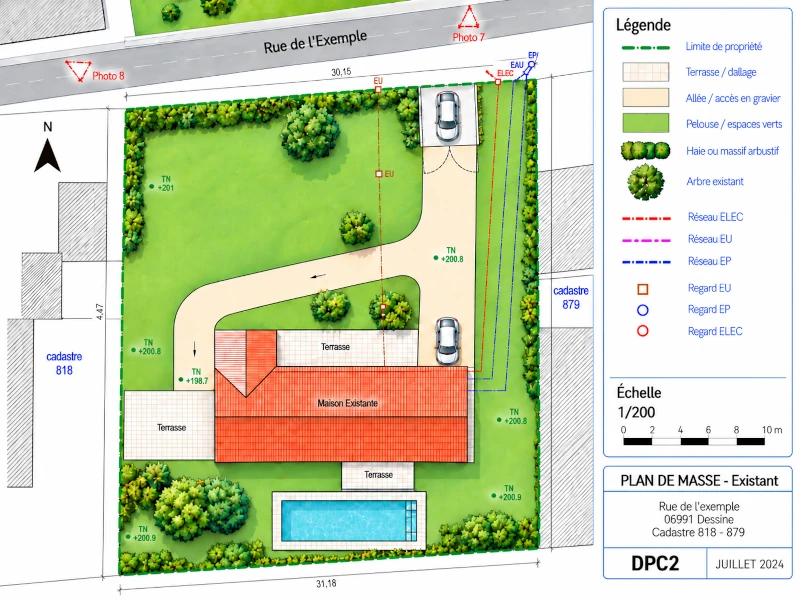Click the green property limit line in legend
The image size is (800, 601).
pos(645,47)
